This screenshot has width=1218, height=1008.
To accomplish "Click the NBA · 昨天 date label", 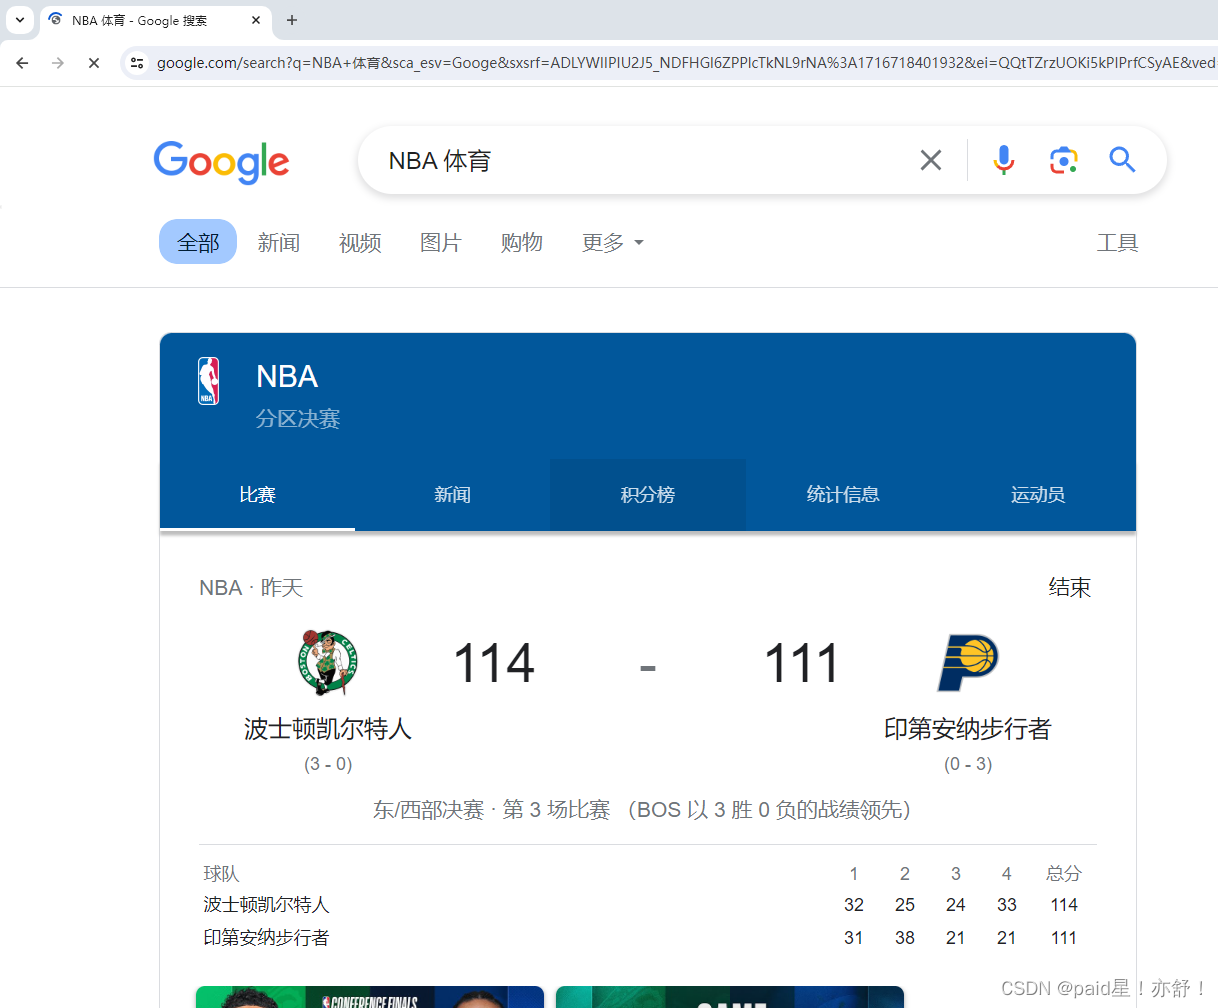I will [x=251, y=588].
